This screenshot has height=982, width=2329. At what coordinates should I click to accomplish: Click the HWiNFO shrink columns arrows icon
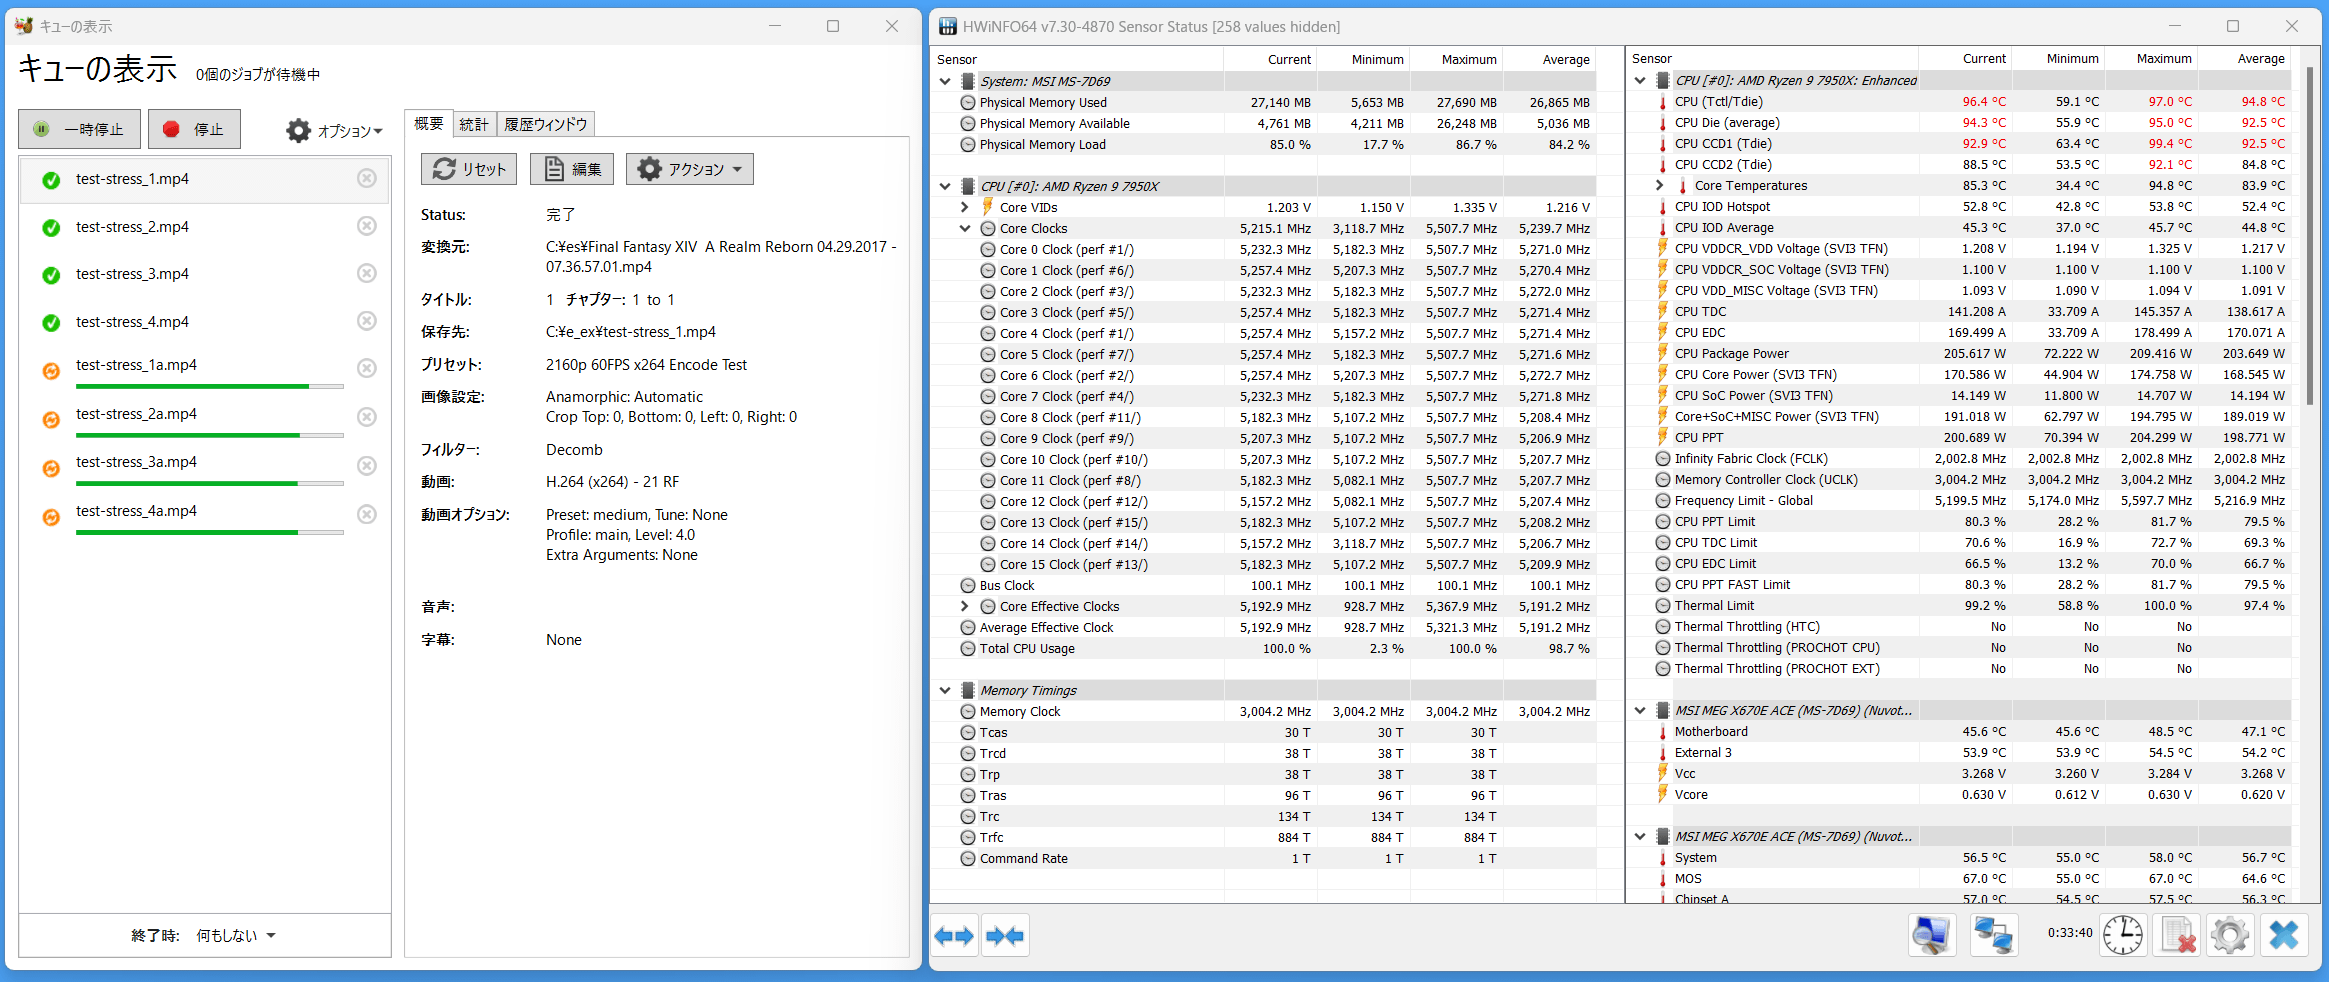click(1005, 936)
